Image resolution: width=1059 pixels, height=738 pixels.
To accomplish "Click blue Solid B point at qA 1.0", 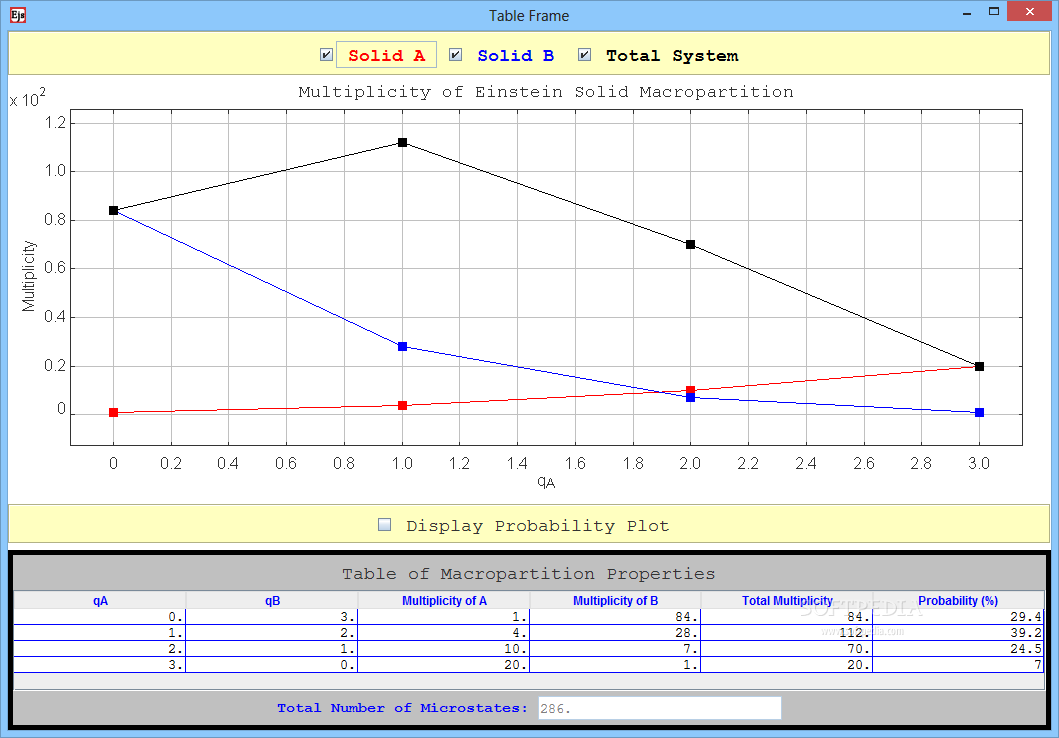I will pos(403,346).
